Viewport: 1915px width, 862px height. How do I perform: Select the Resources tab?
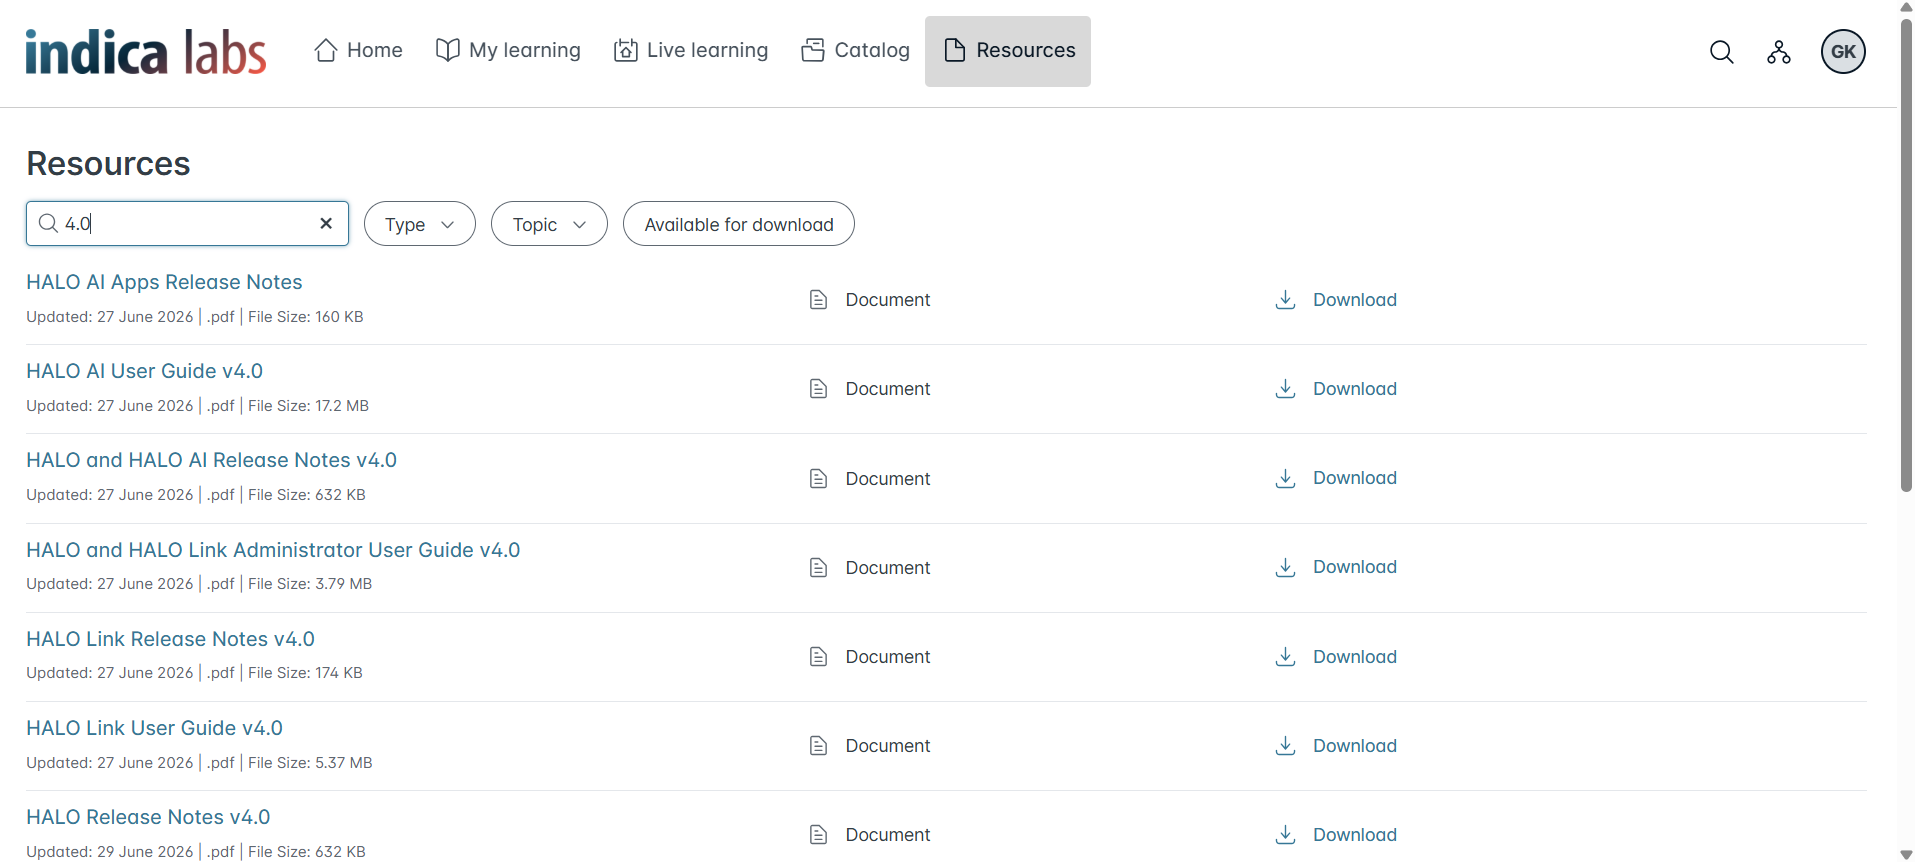pos(1008,51)
